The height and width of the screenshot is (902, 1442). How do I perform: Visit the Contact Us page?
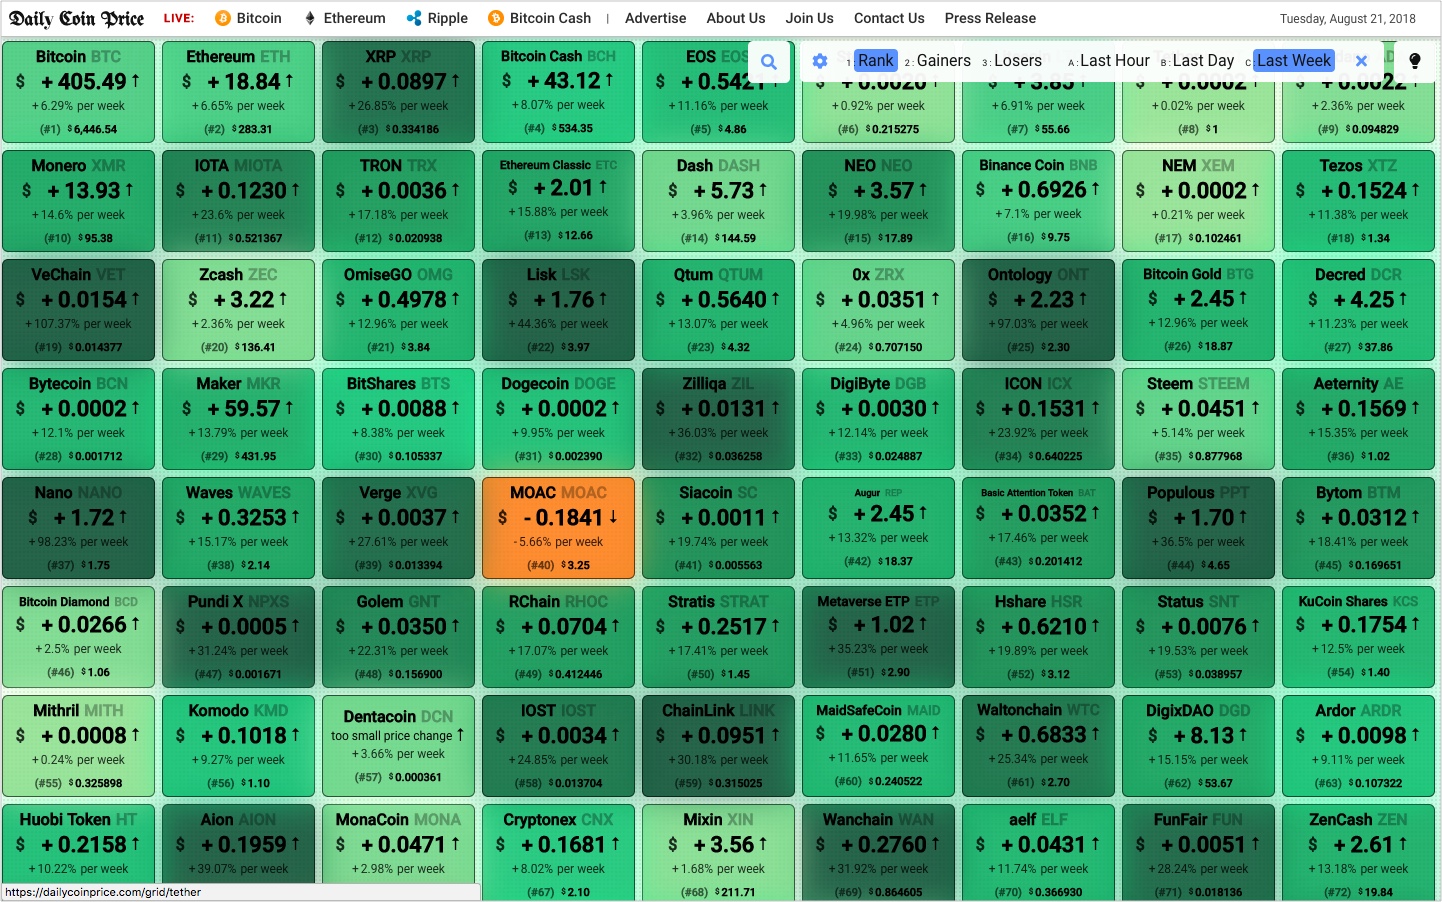(889, 18)
